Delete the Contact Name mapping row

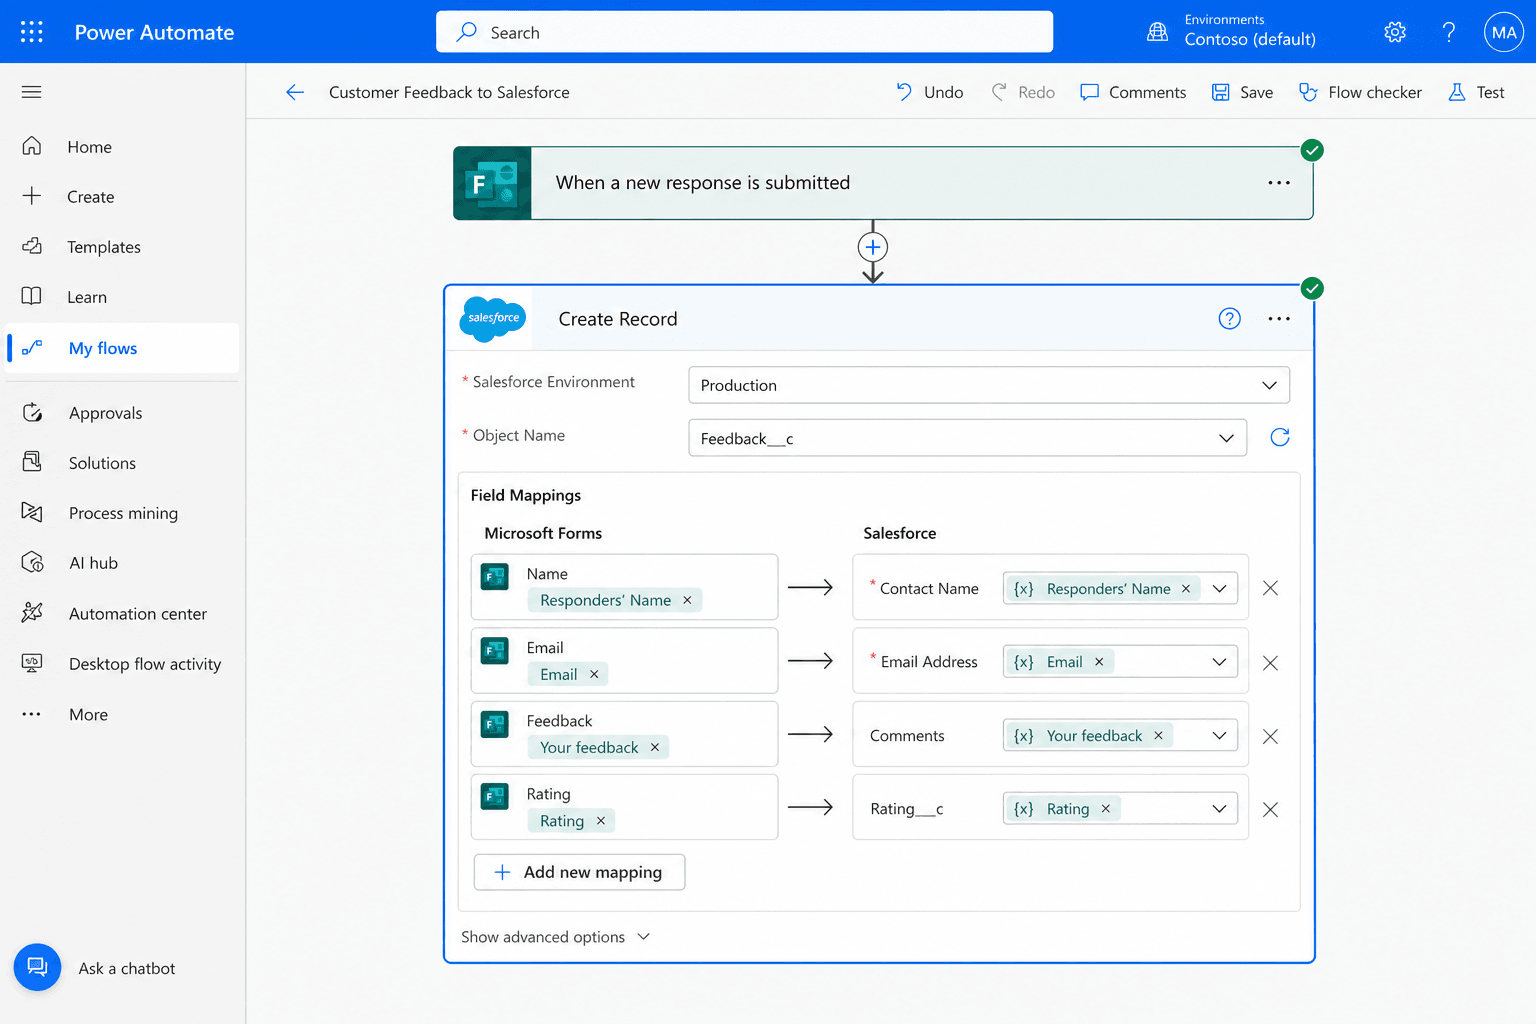pyautogui.click(x=1270, y=589)
